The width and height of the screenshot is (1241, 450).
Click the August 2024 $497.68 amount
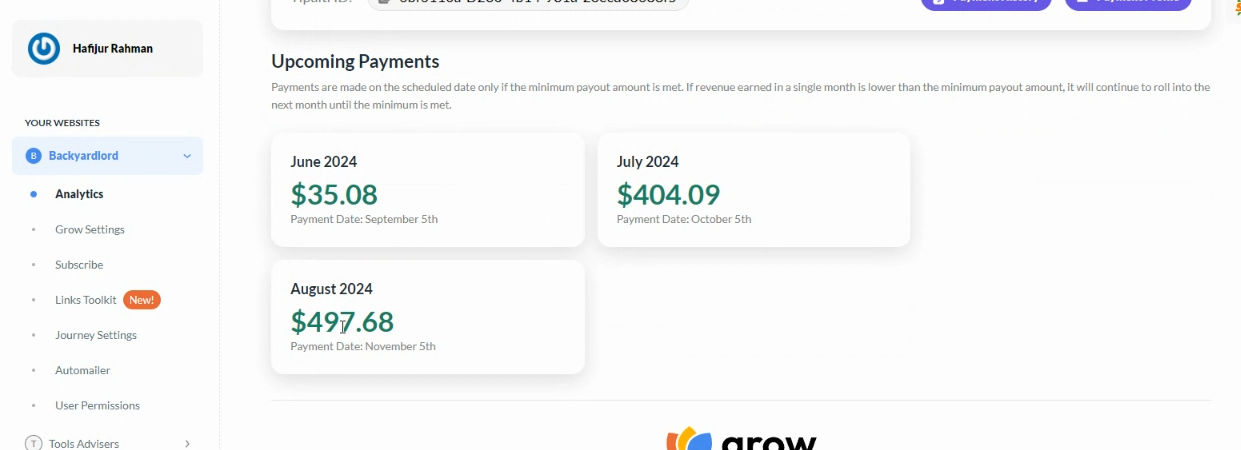pyautogui.click(x=342, y=322)
